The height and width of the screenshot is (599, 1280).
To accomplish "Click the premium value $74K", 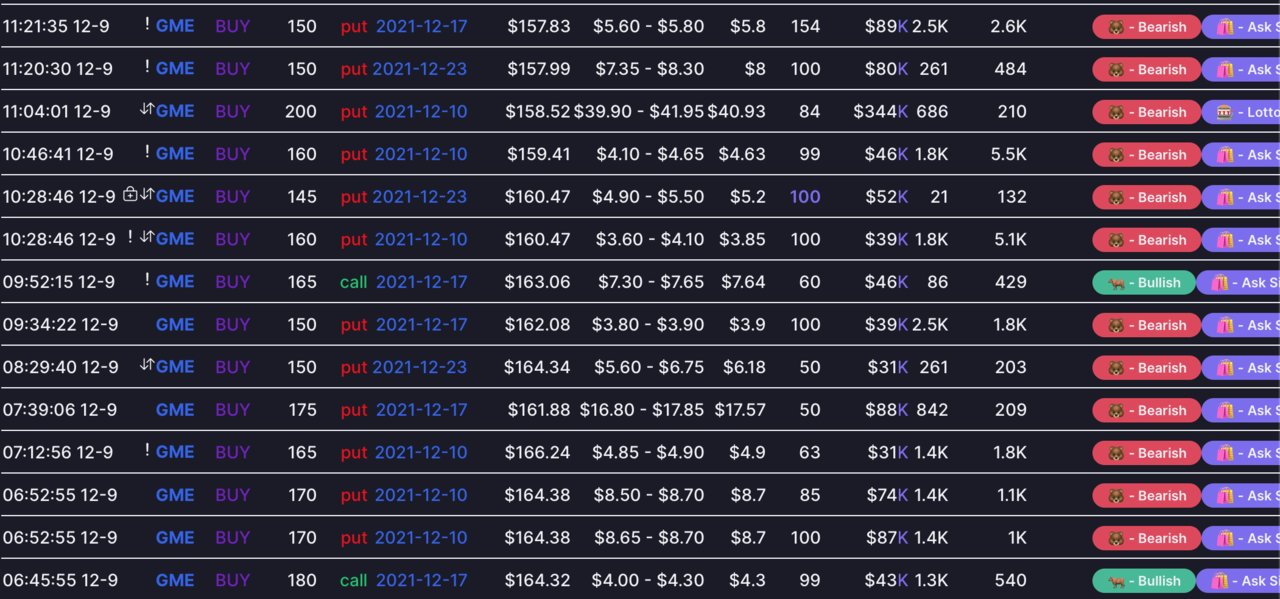I will point(887,495).
